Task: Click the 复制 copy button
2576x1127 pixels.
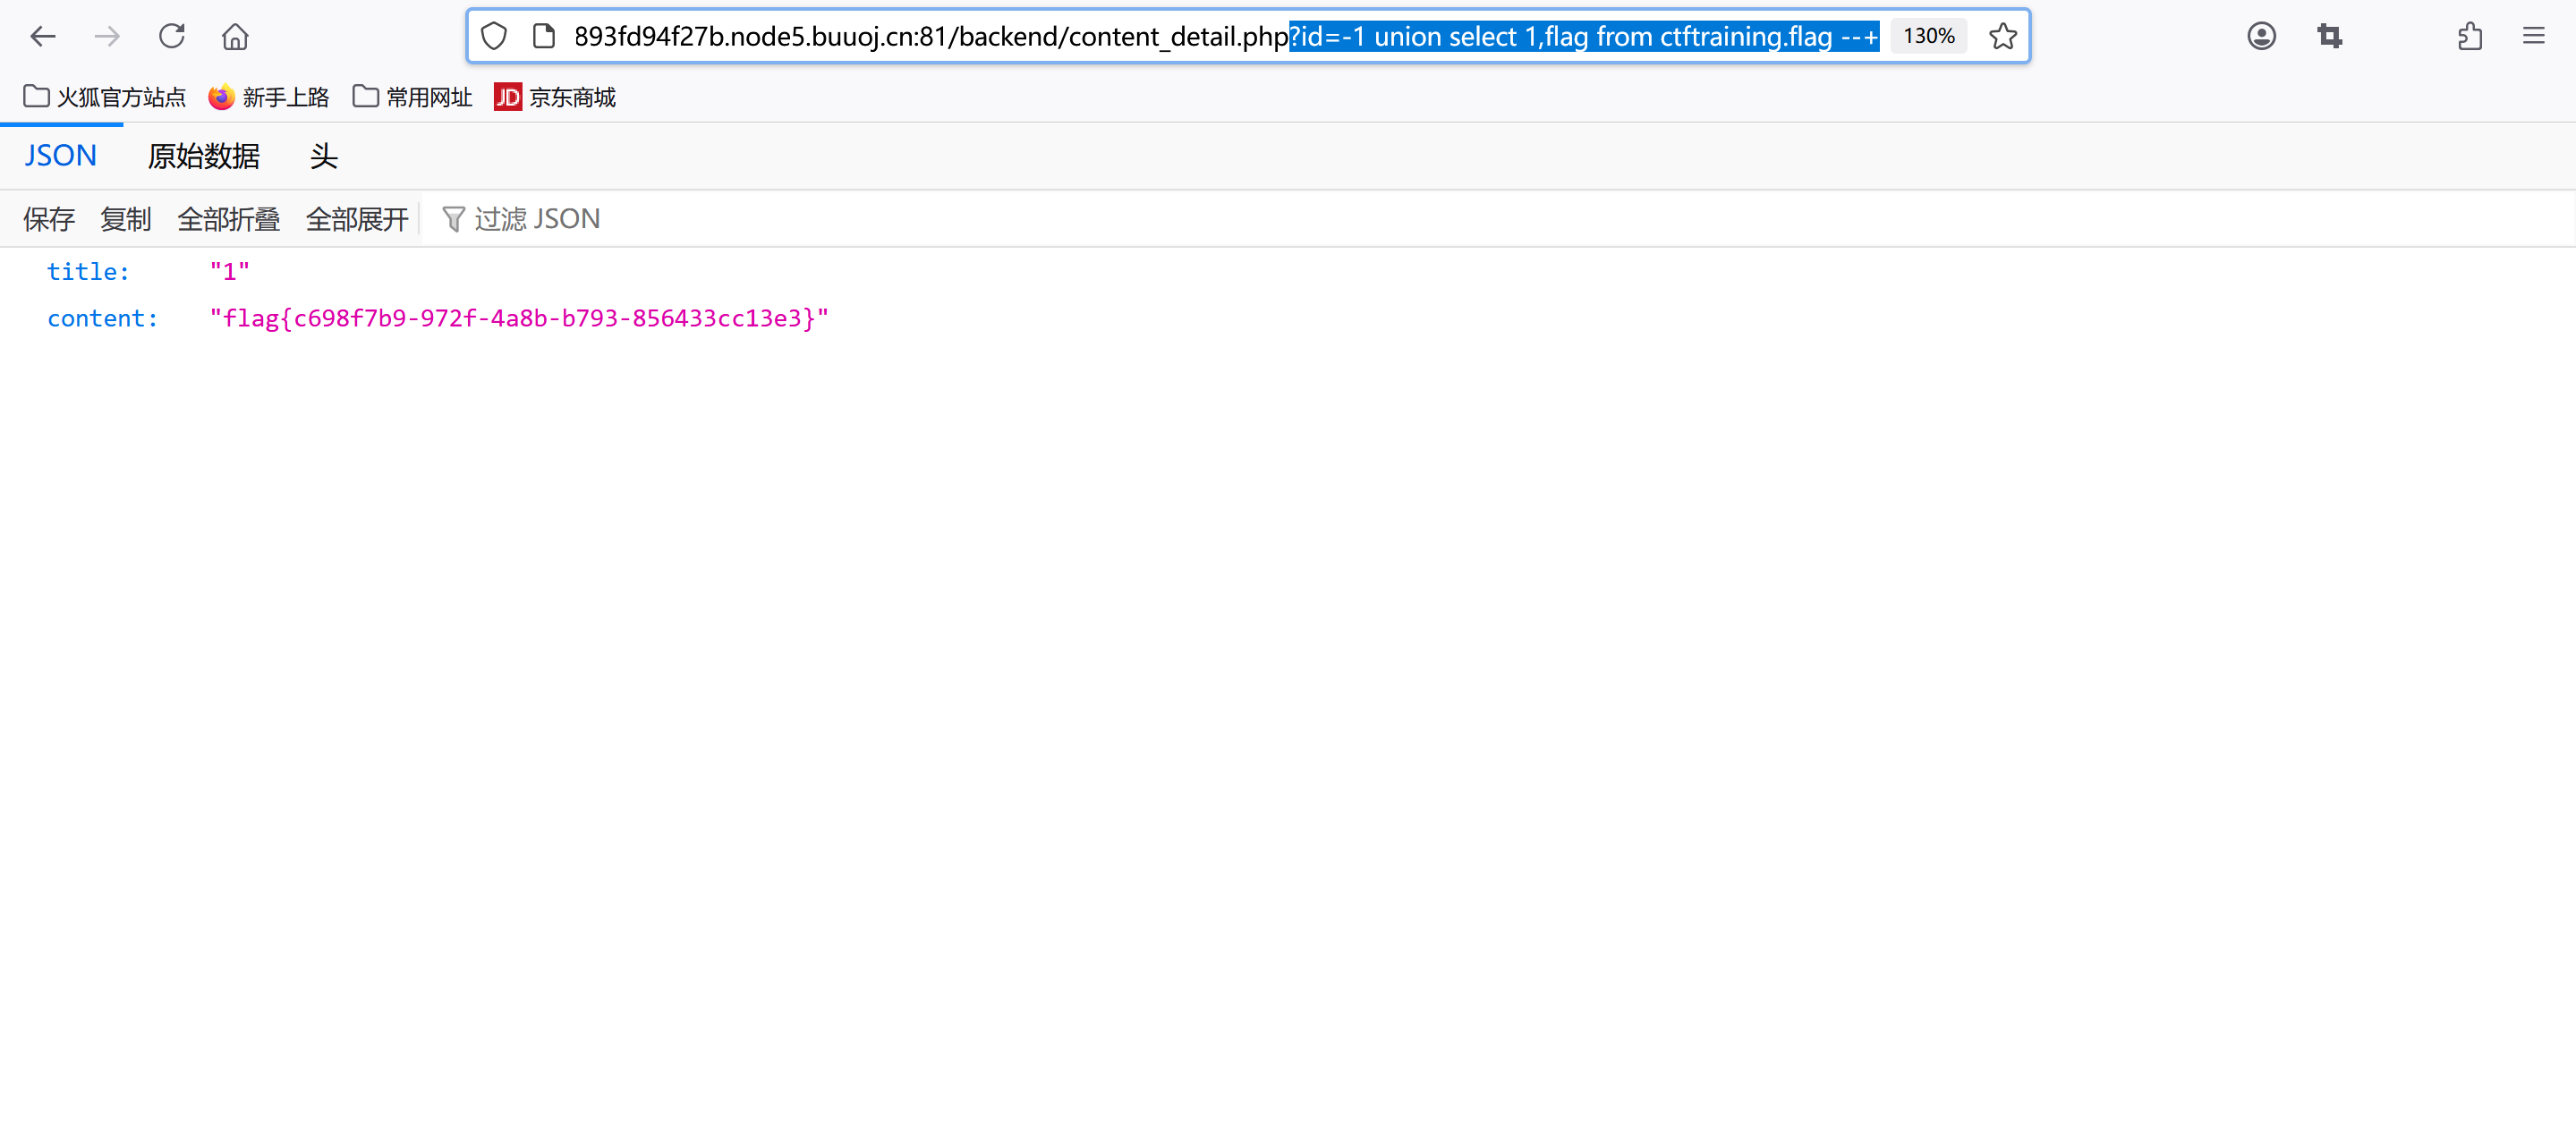Action: pyautogui.click(x=126, y=219)
